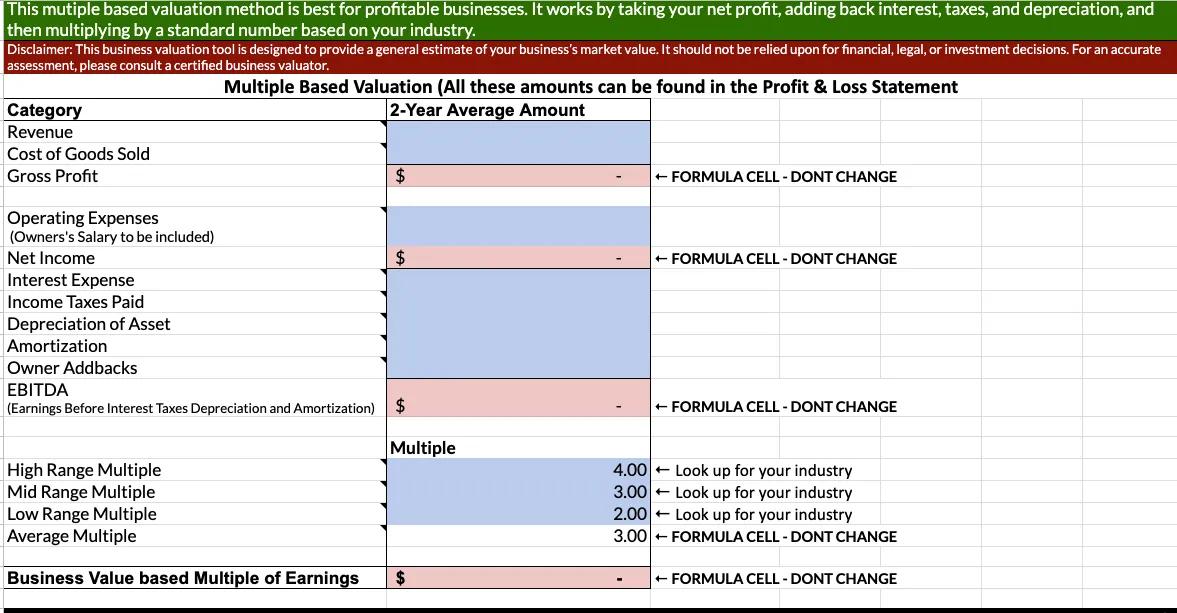Select the Depreciation of Asset amount cell
This screenshot has height=613, width=1177.
pos(518,324)
